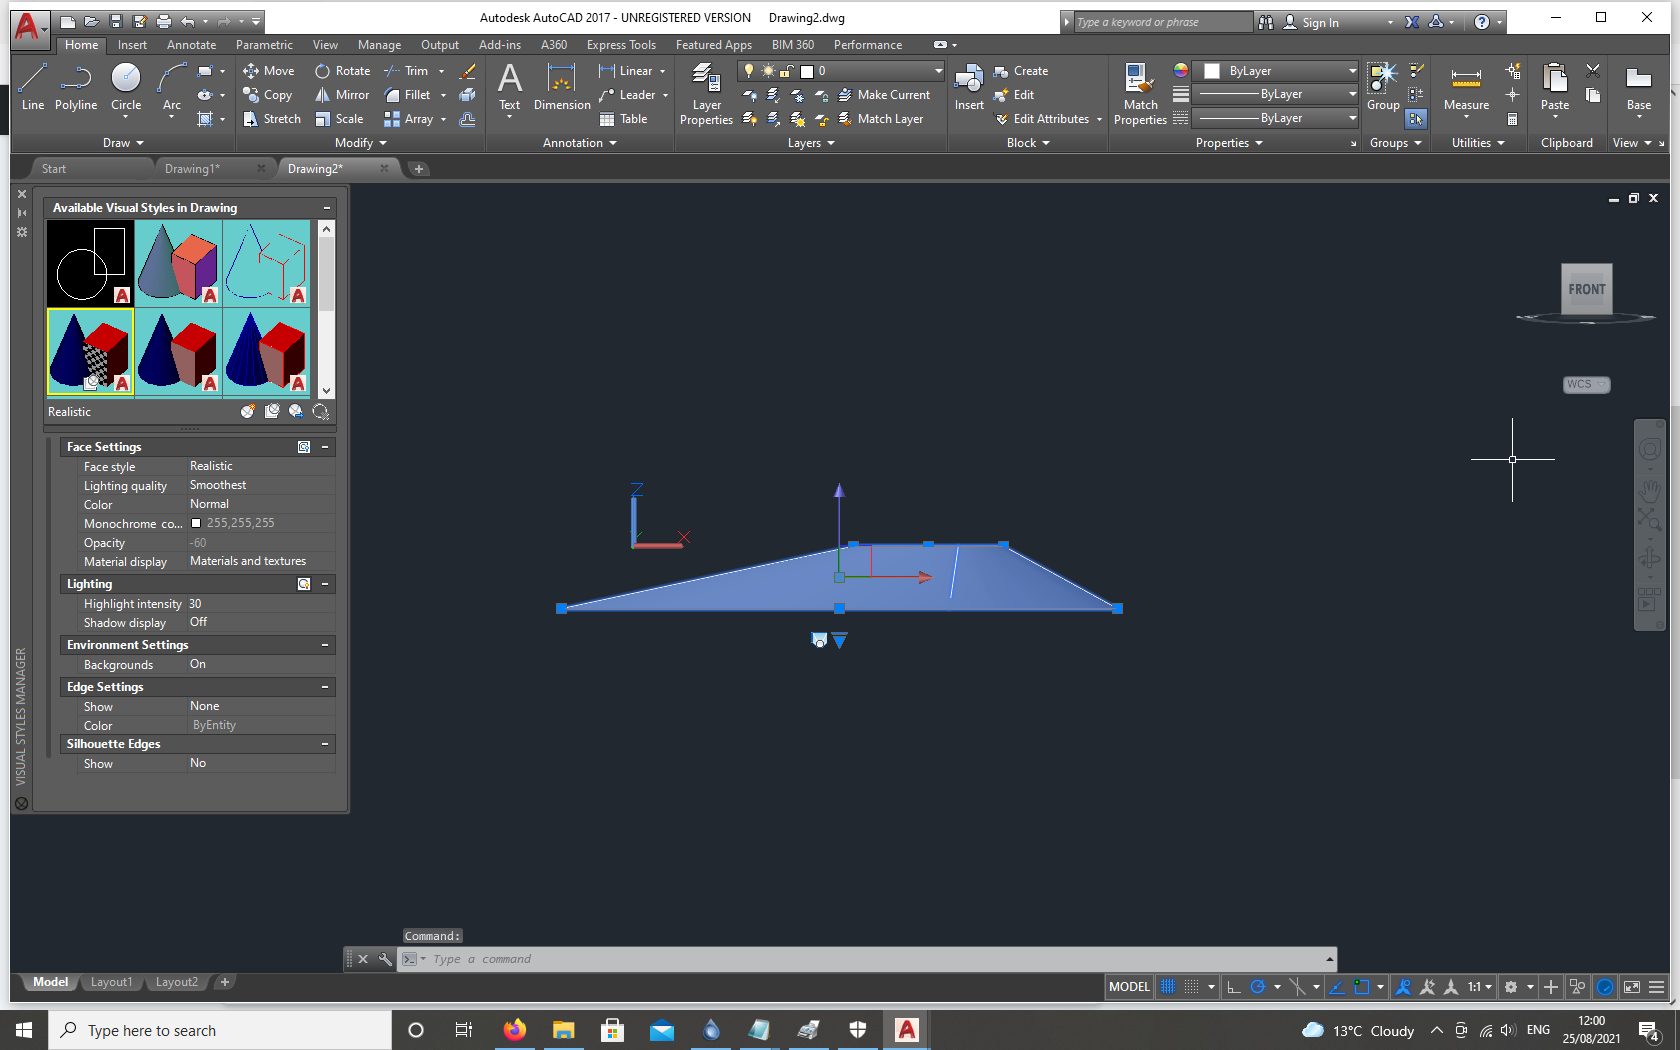The width and height of the screenshot is (1680, 1050).
Task: Turn off layer light bulb toggle
Action: [x=748, y=70]
